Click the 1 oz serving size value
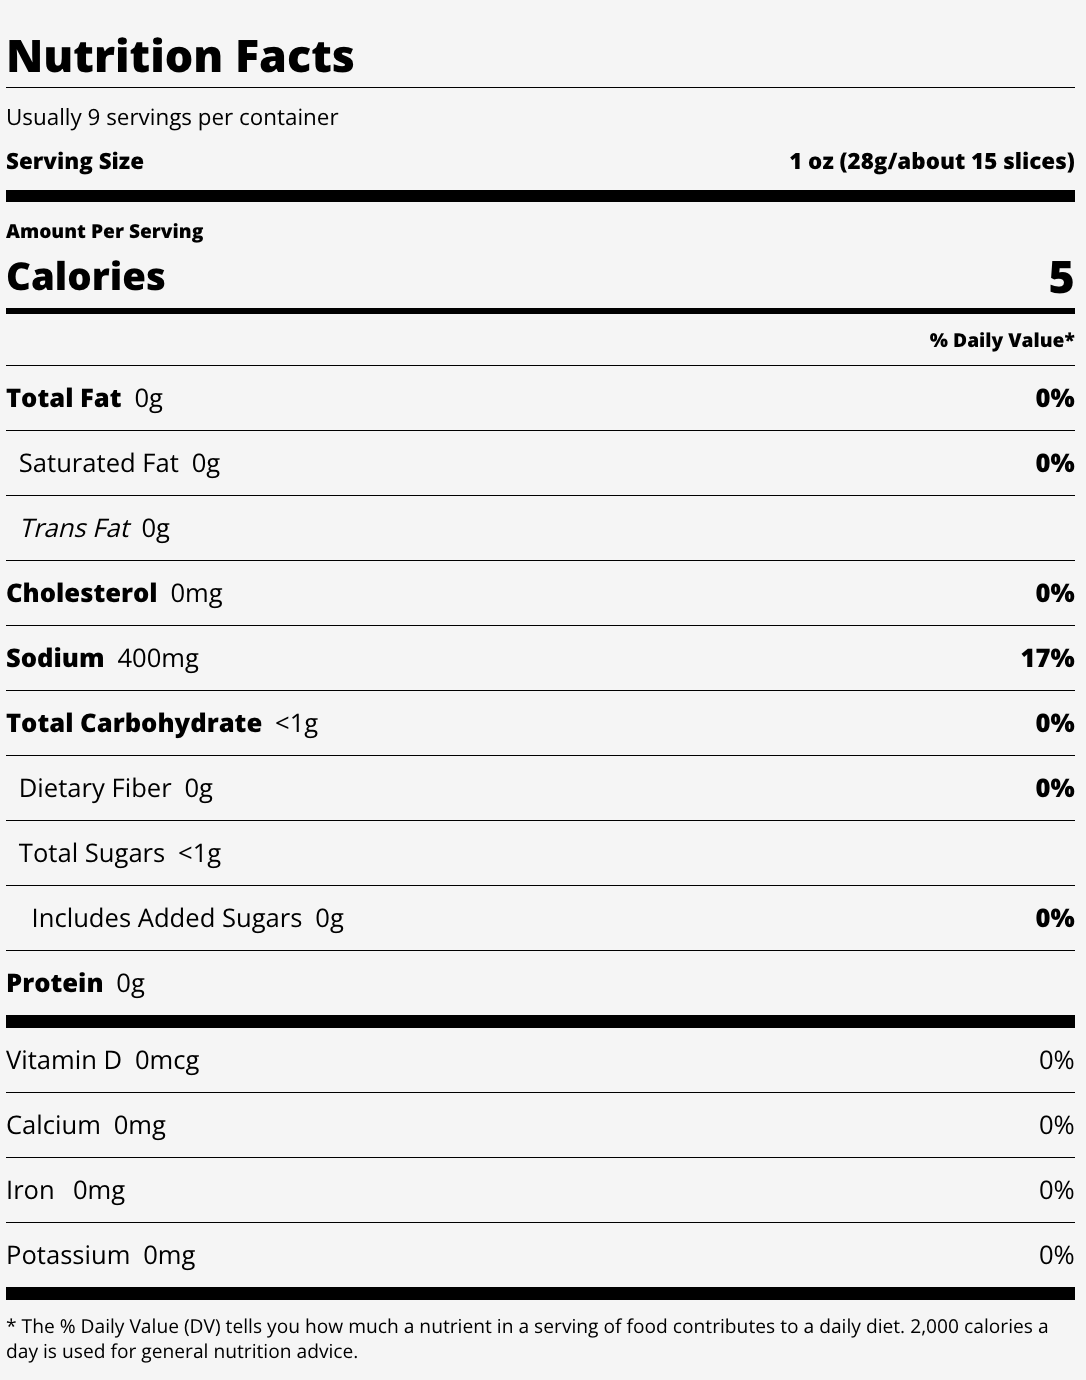The height and width of the screenshot is (1380, 1086). pyautogui.click(x=932, y=161)
